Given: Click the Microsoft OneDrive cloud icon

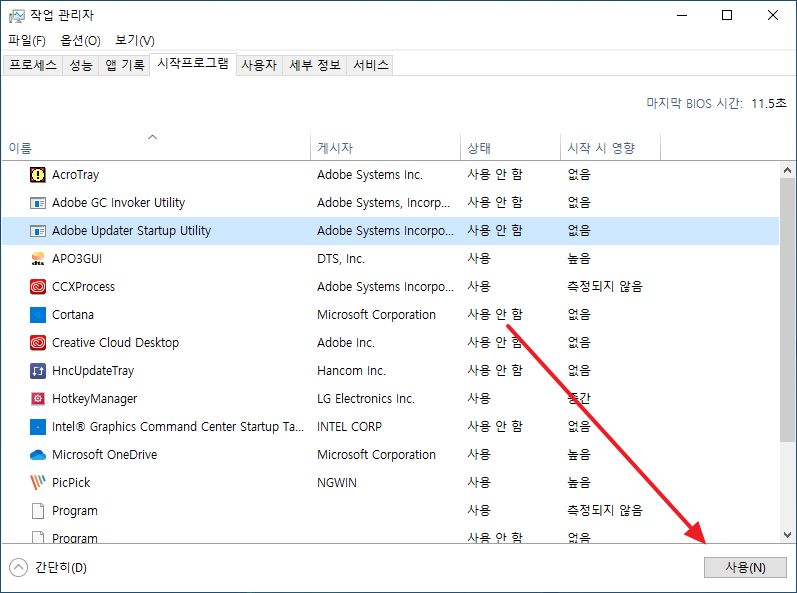Looking at the screenshot, I should click(x=38, y=455).
